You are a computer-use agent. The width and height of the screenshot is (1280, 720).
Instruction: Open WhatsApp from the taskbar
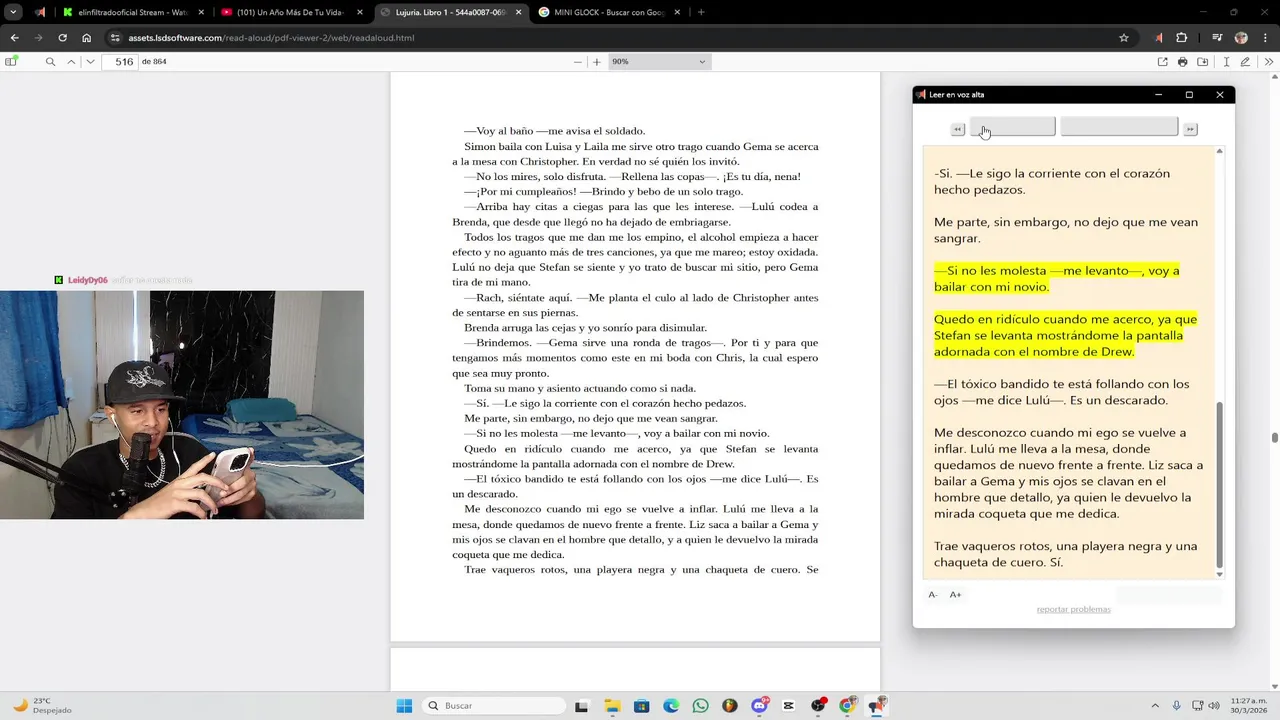[700, 706]
